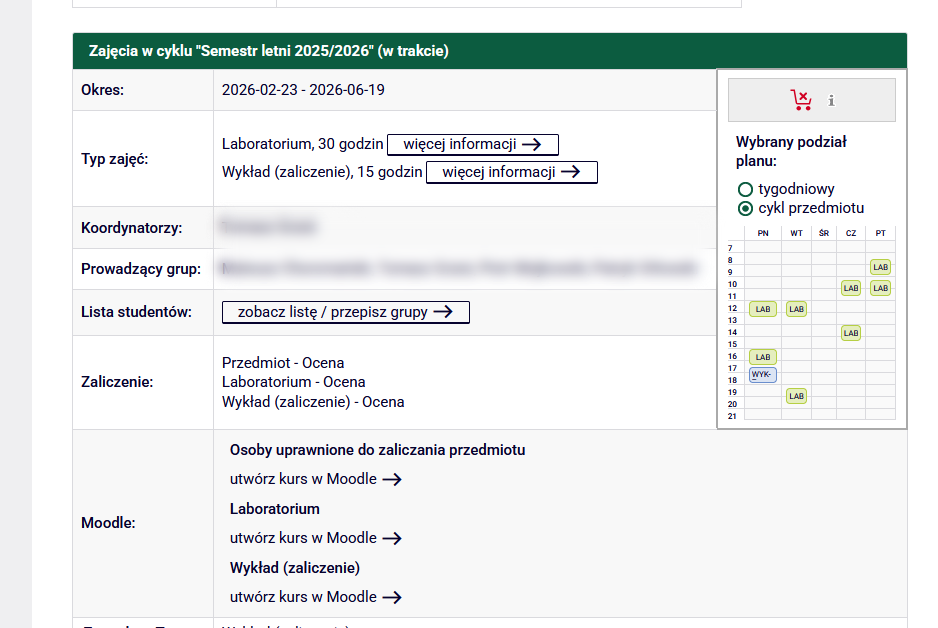Create Moodle course for Osoby uprawnione

pyautogui.click(x=316, y=479)
